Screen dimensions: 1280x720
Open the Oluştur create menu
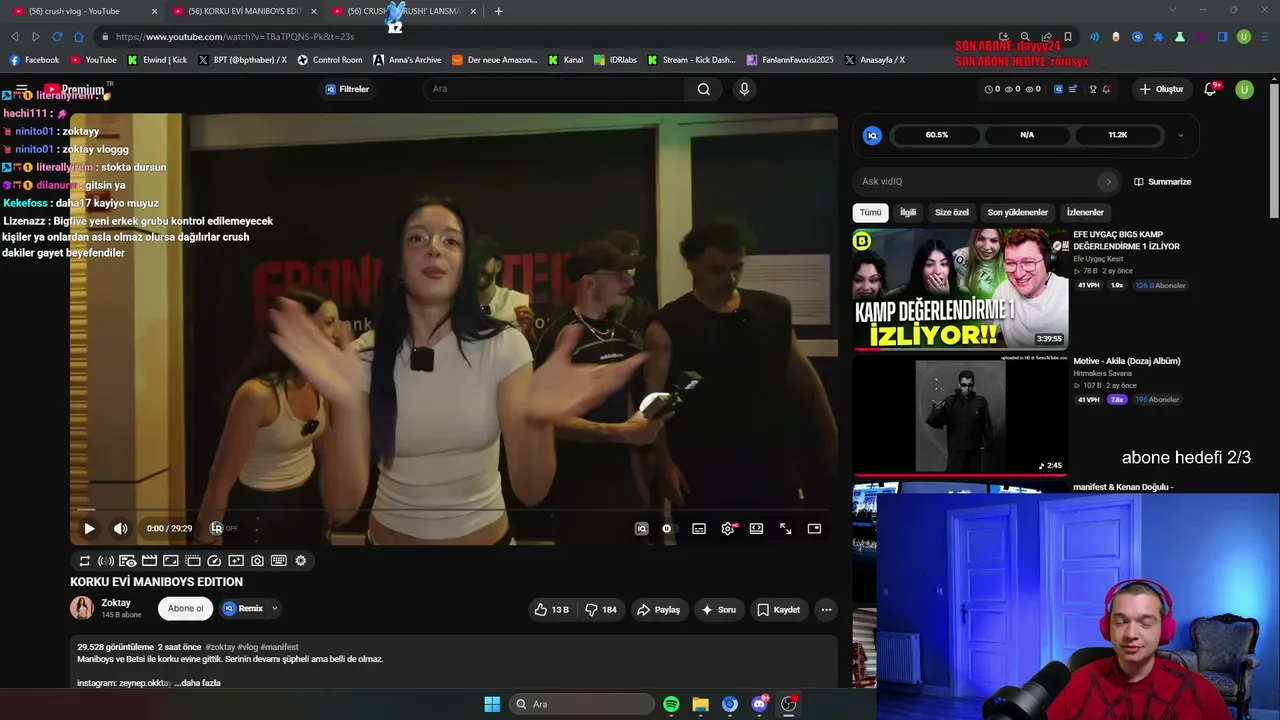1161,89
